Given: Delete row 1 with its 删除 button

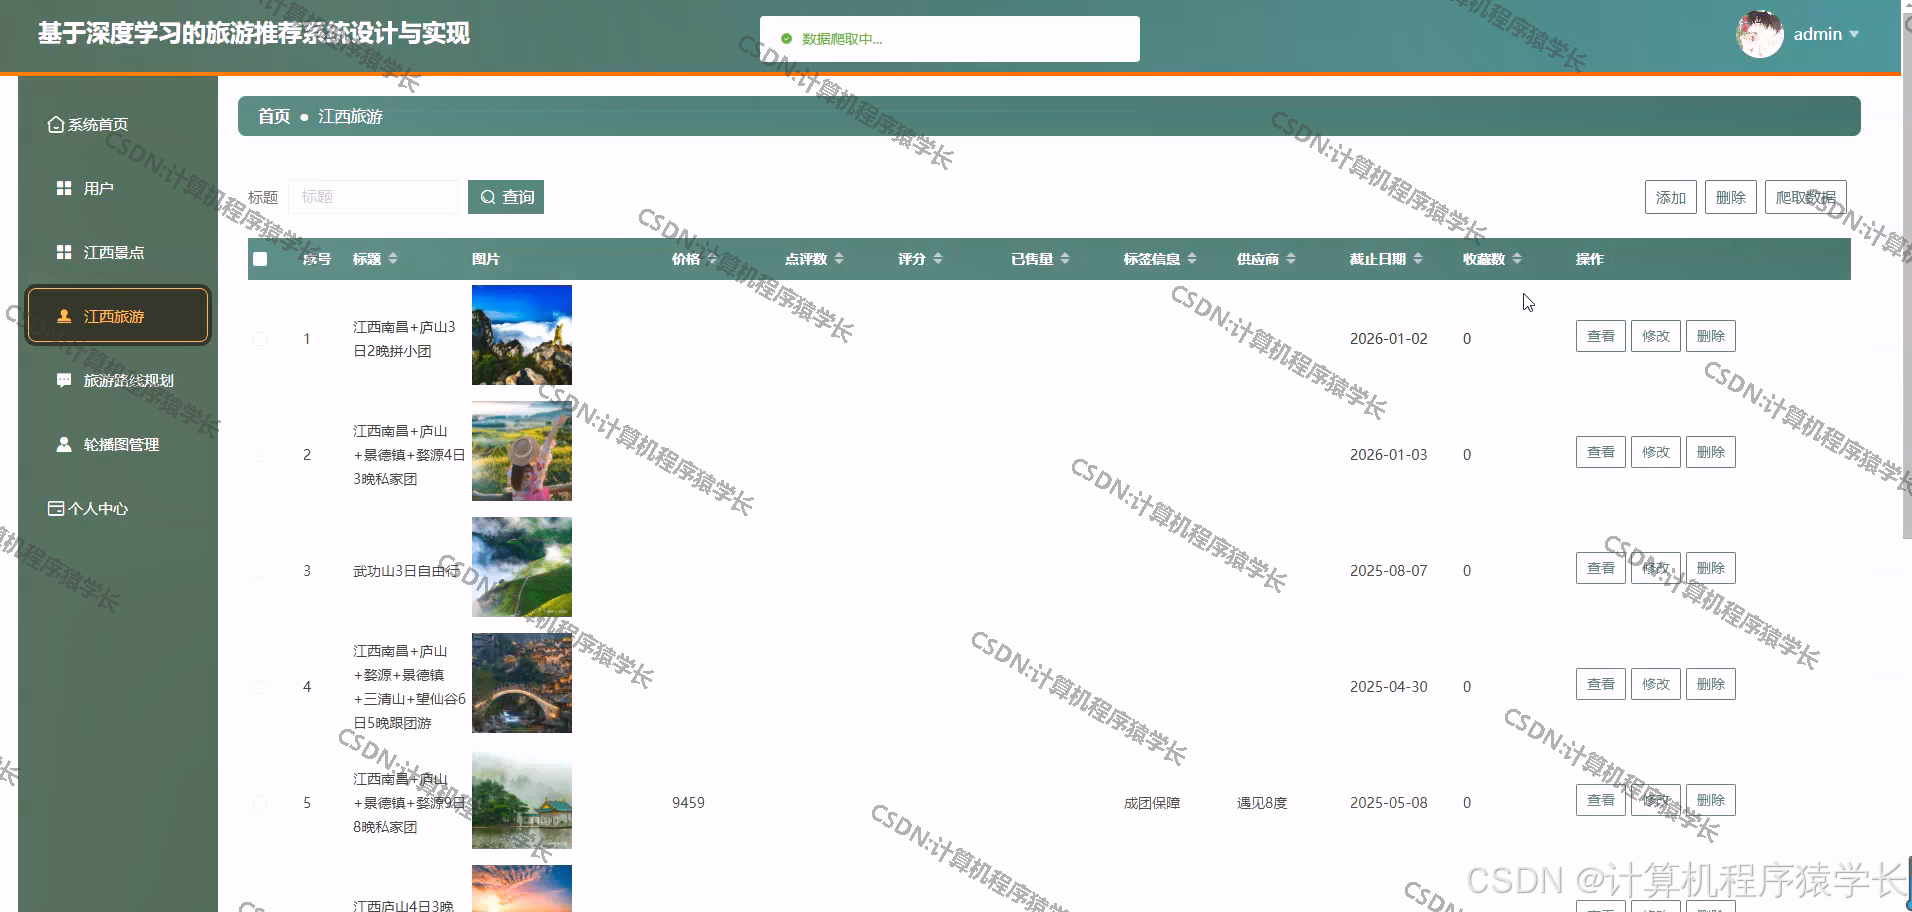Looking at the screenshot, I should tap(1710, 336).
